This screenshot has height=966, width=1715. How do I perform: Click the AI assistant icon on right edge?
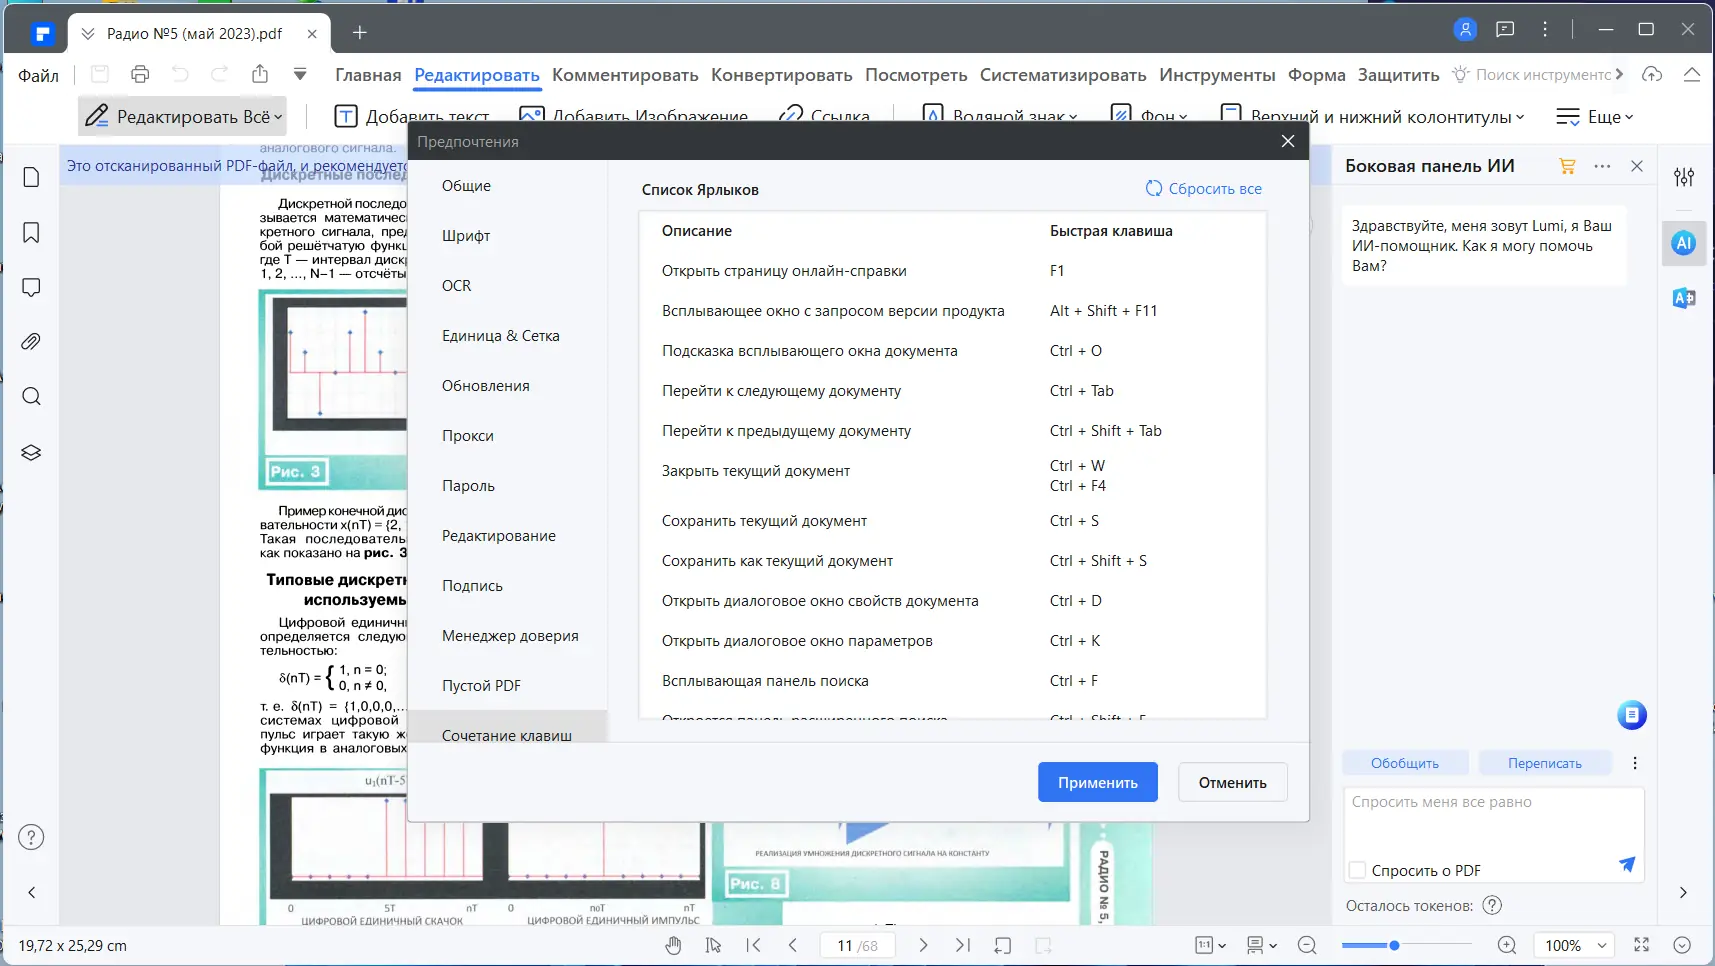tap(1684, 243)
